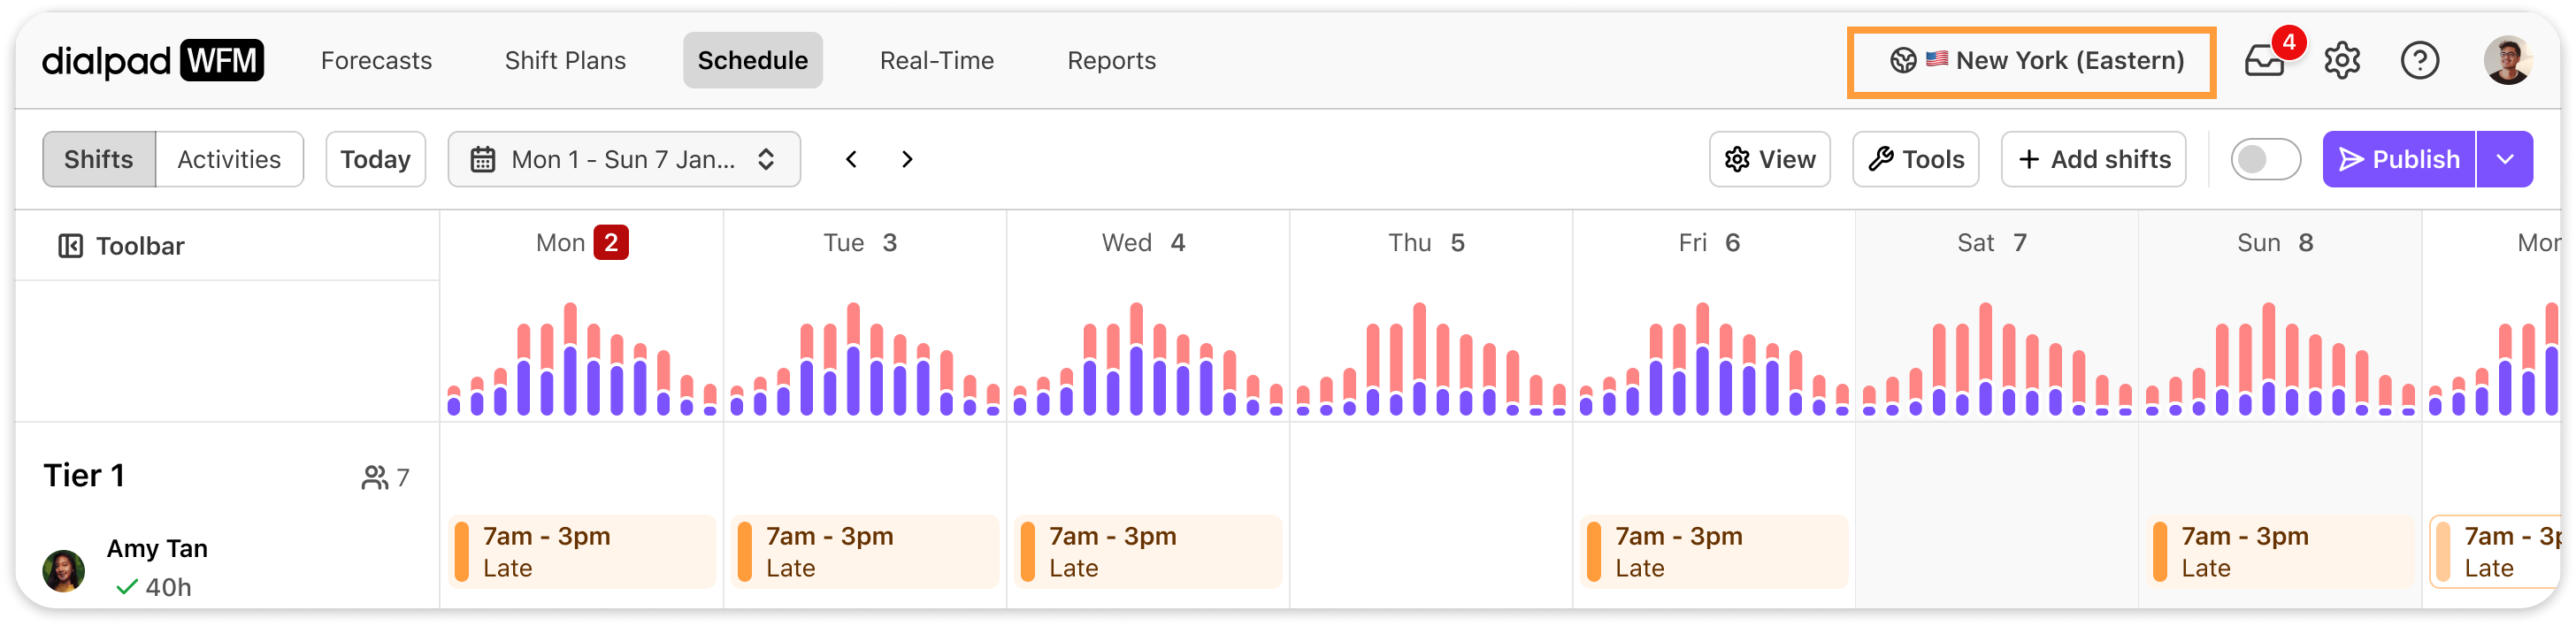Screen dimensions: 2576x626
Task: Open Amy Tan's Sunday 7am - 3pm shift
Action: tap(2280, 552)
